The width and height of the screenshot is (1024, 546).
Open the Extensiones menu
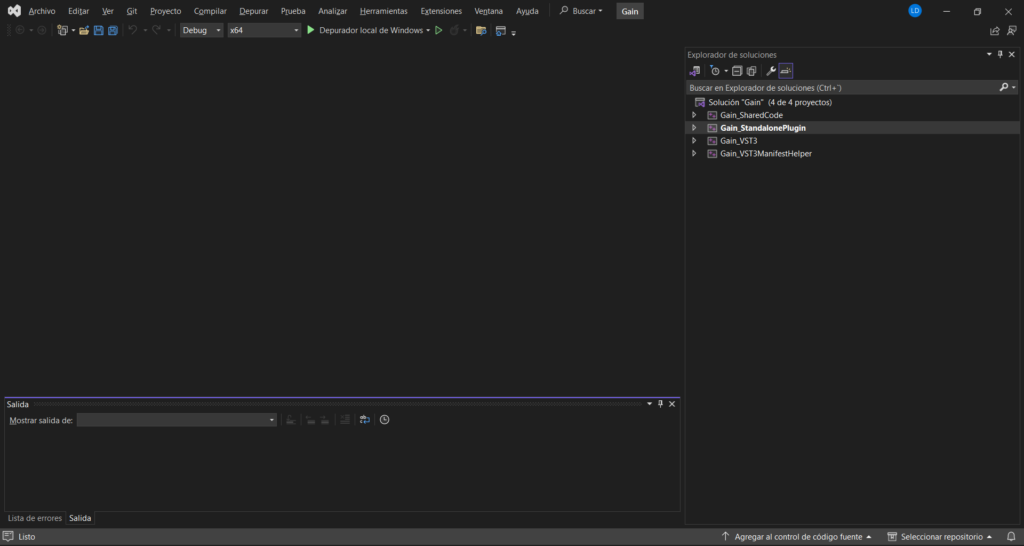[441, 11]
